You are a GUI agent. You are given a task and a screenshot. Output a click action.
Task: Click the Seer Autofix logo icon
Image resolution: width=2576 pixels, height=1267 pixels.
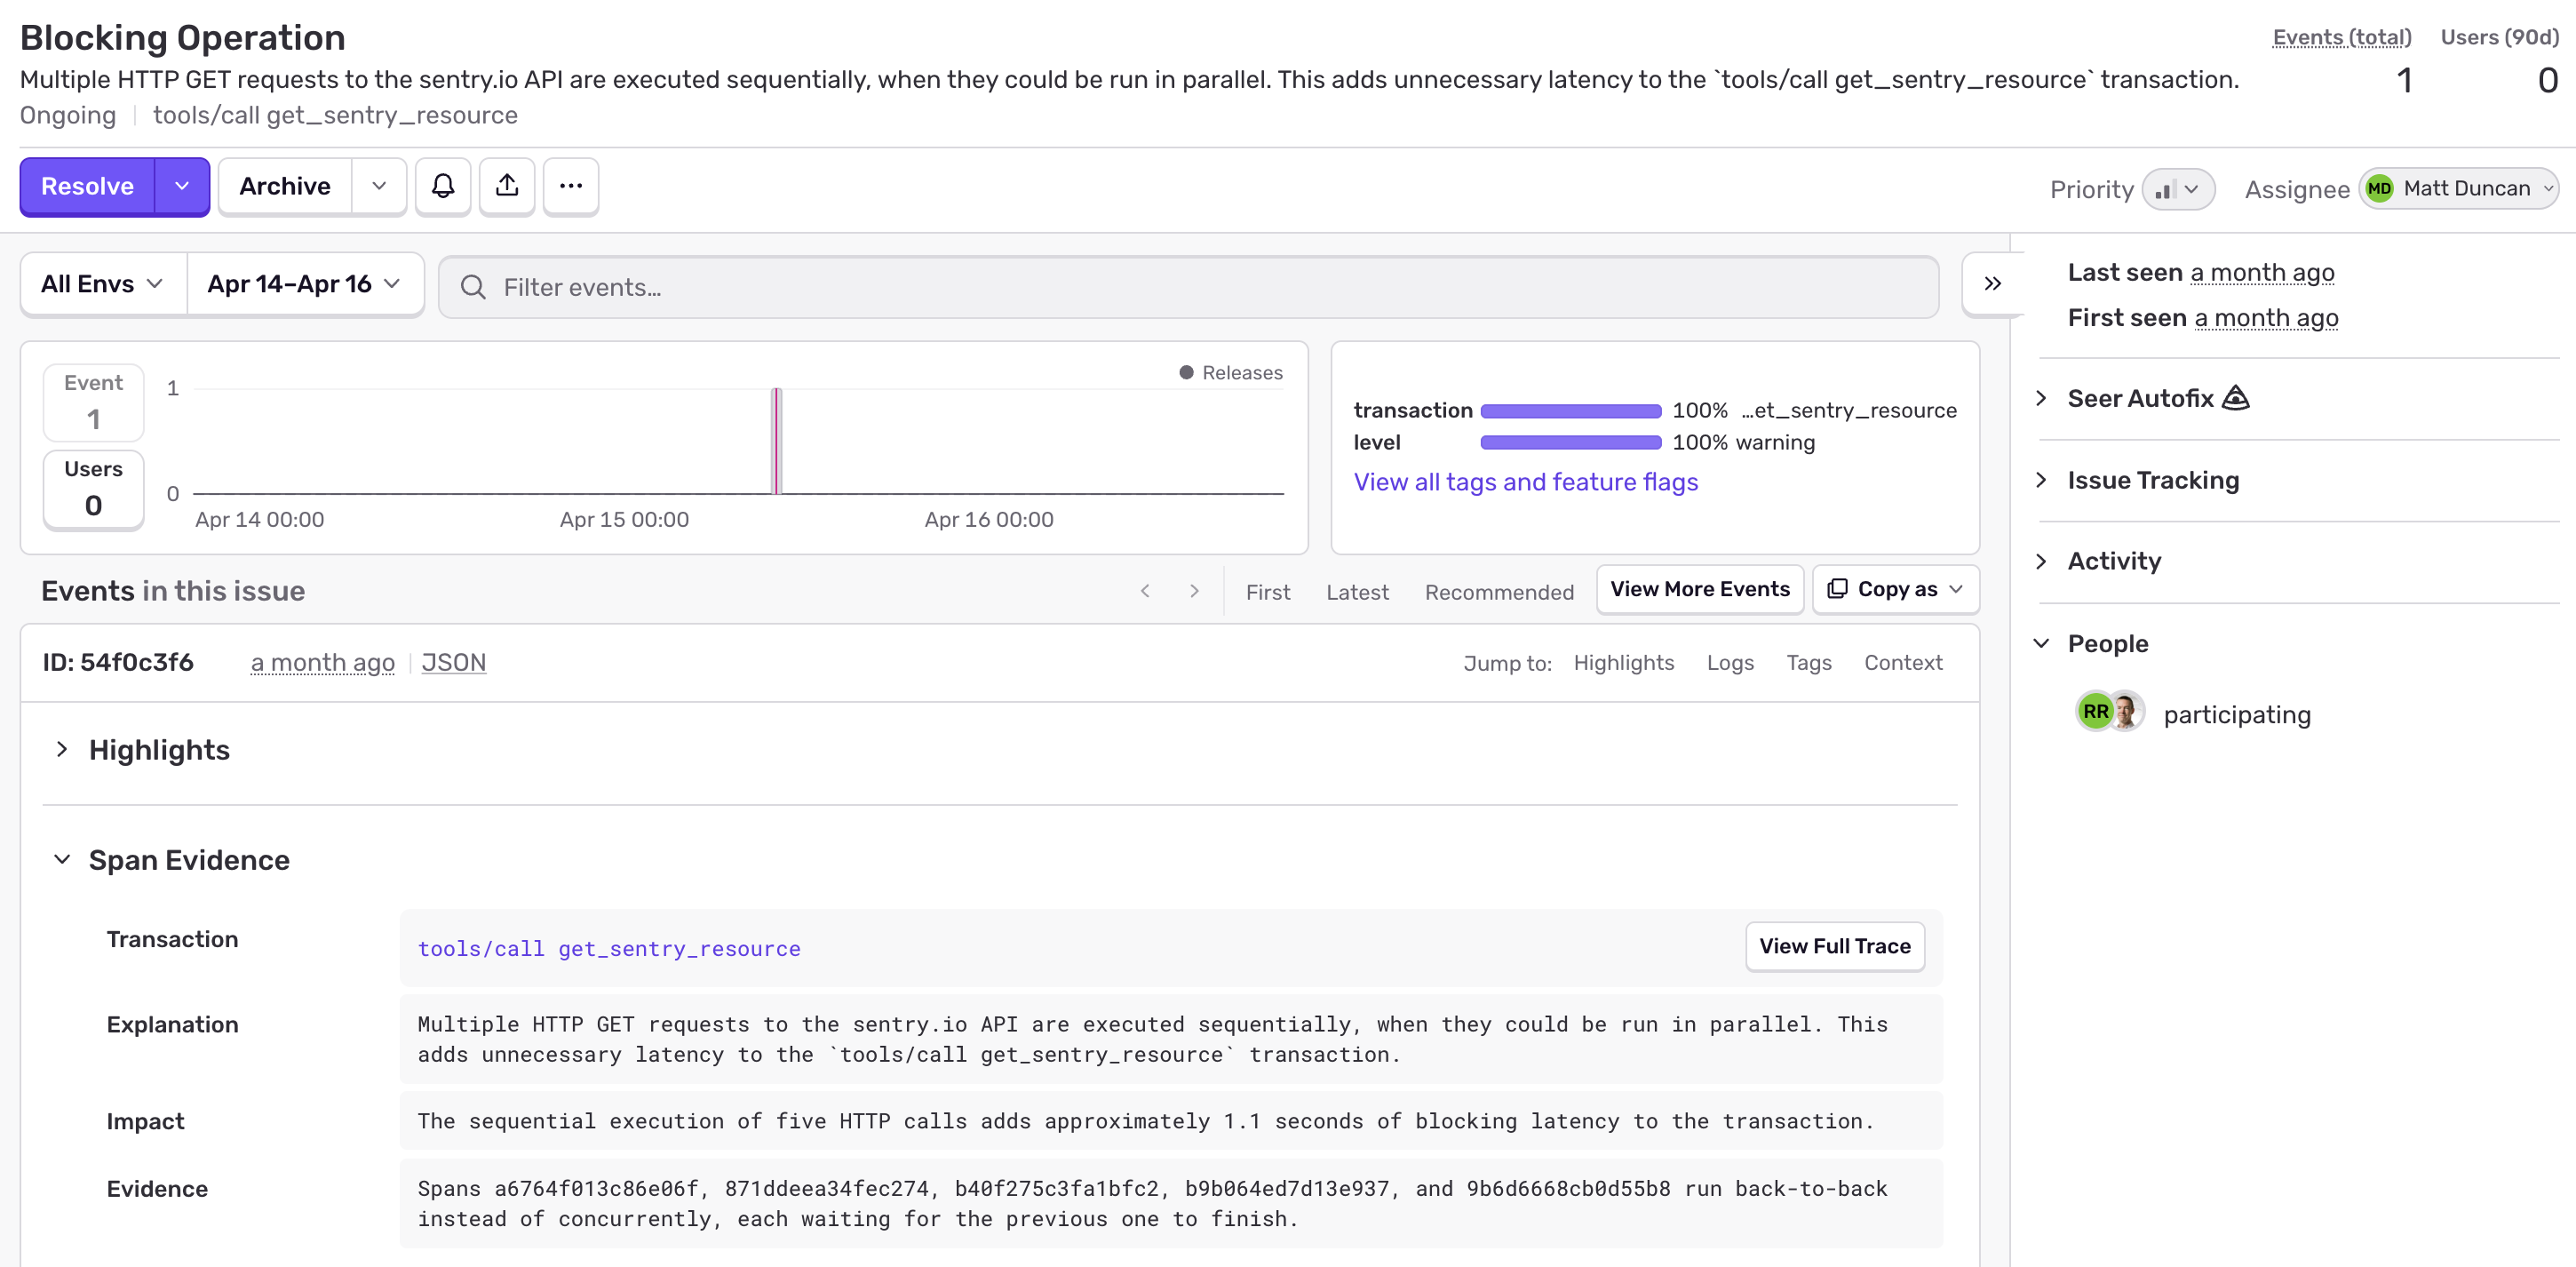pos(2235,398)
